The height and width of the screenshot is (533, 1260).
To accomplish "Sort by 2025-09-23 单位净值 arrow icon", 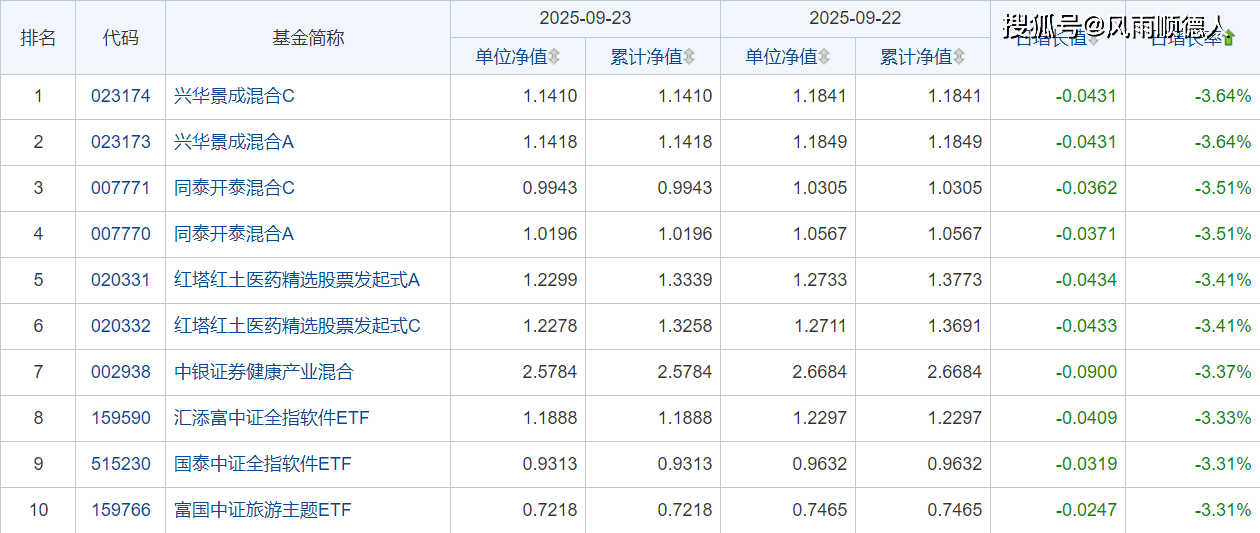I will [554, 57].
